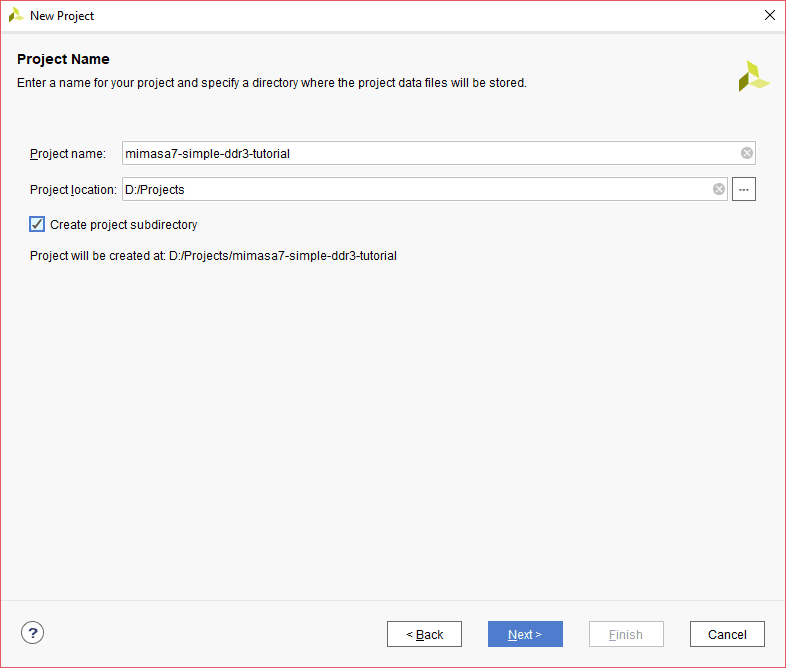The height and width of the screenshot is (668, 786).
Task: Clear the Project location field with its X icon
Action: click(718, 189)
